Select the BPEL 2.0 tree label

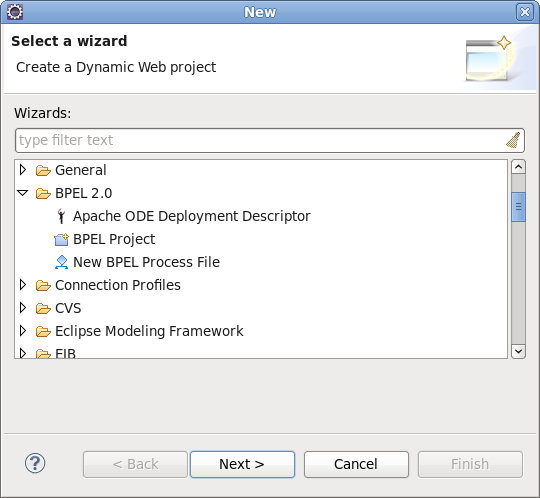coord(84,193)
